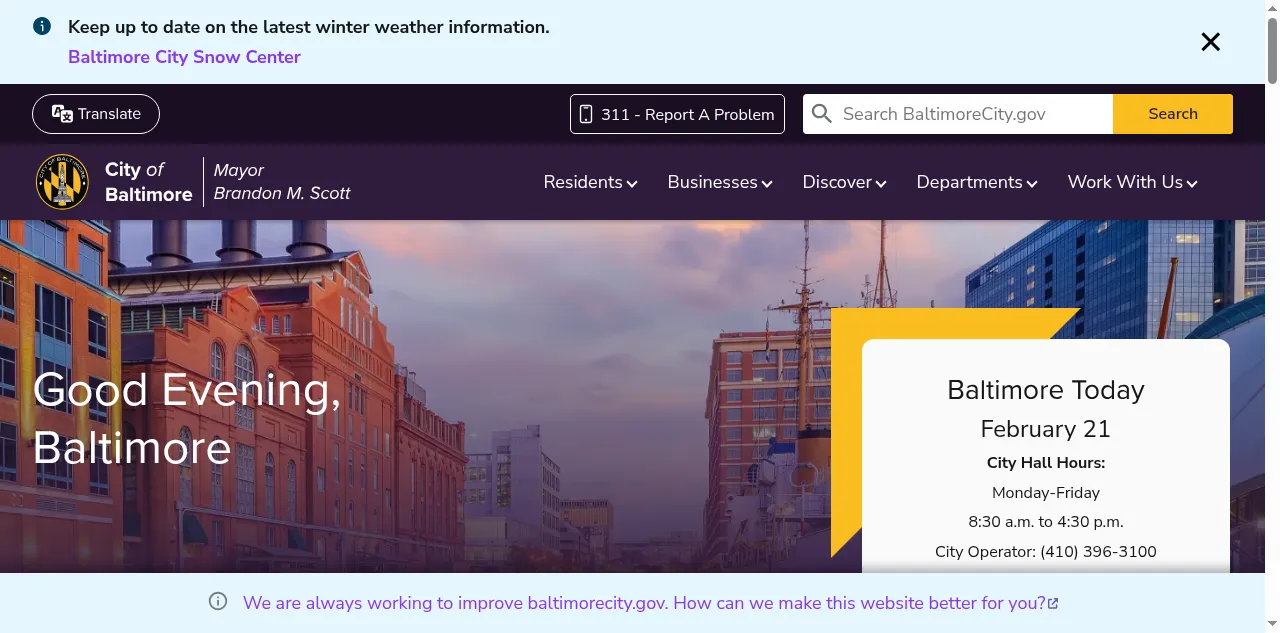Click the phone icon beside 311
This screenshot has height=633, width=1280.
[586, 114]
